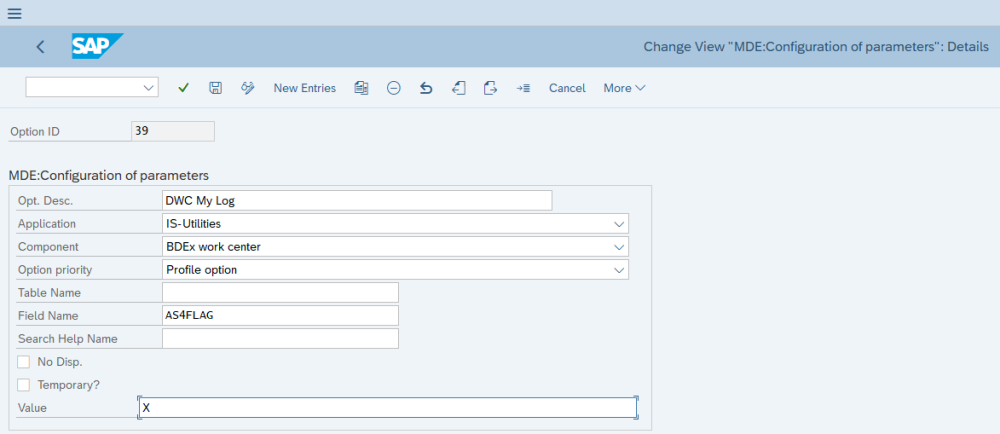
Task: Click the other entry list icon
Action: 523,88
